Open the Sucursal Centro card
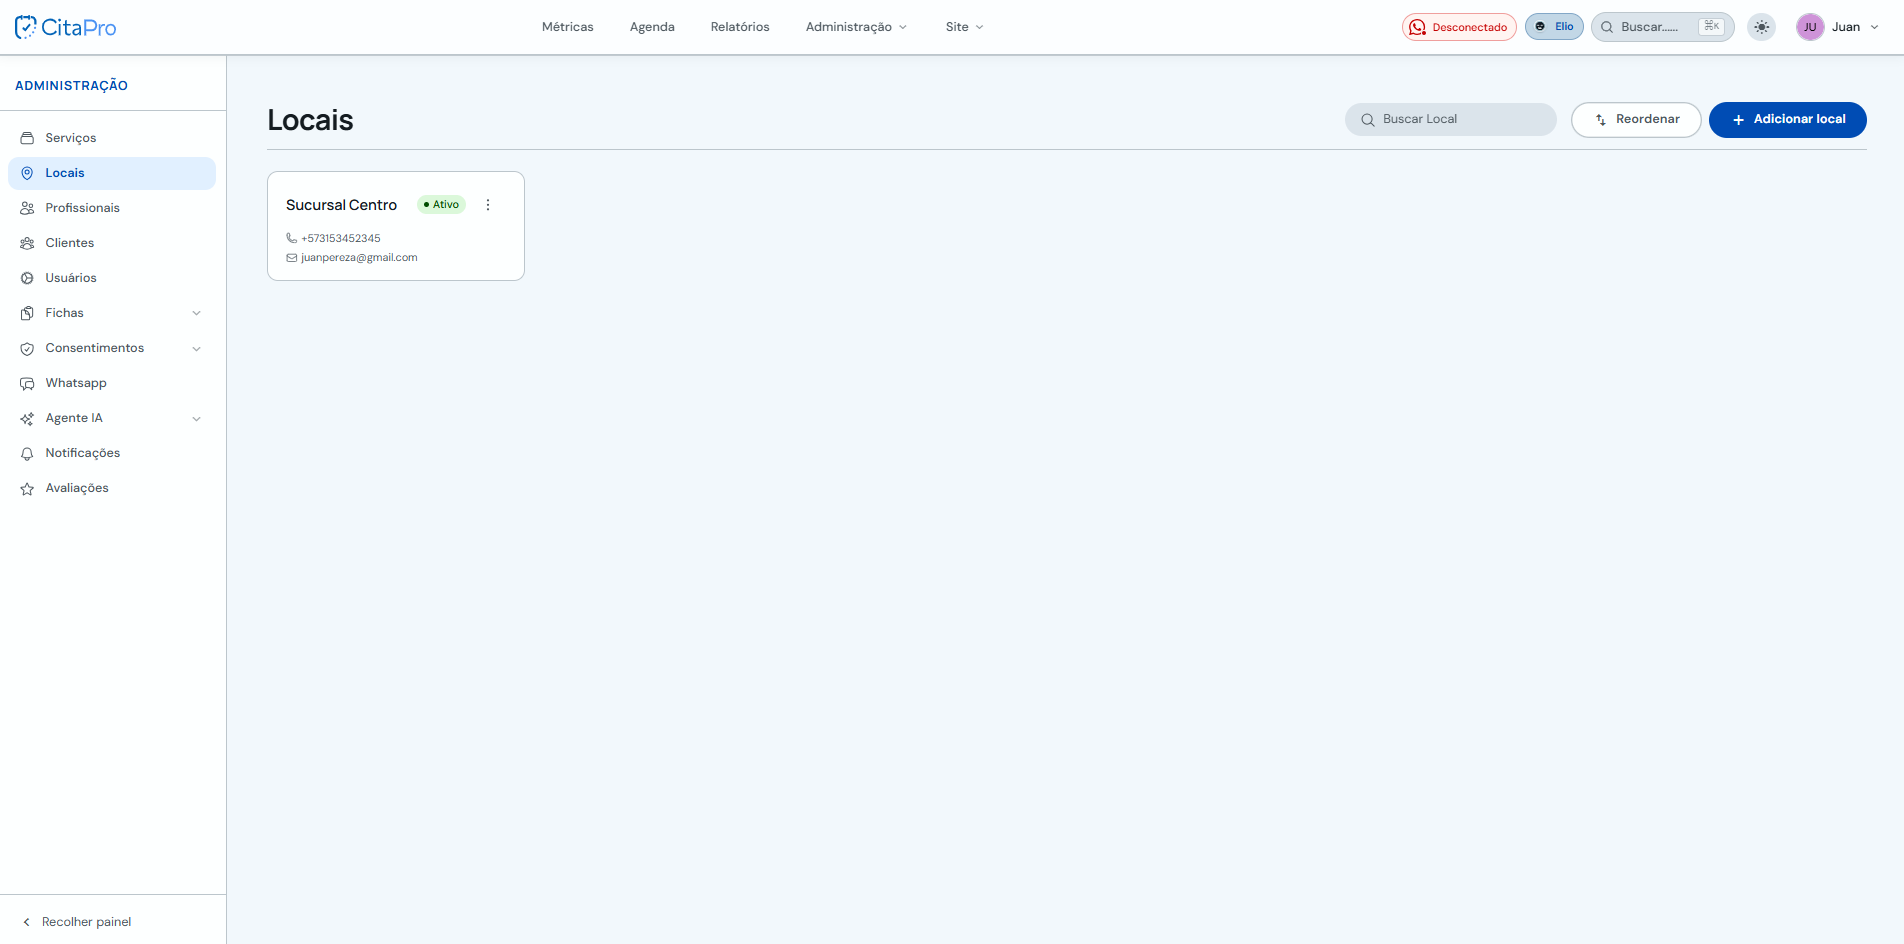This screenshot has height=944, width=1904. tap(396, 226)
